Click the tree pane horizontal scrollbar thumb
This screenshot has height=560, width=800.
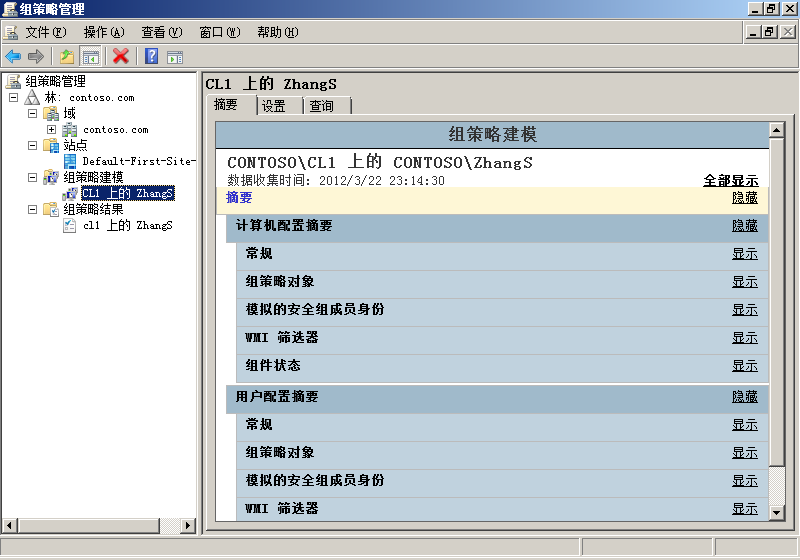[x=89, y=525]
